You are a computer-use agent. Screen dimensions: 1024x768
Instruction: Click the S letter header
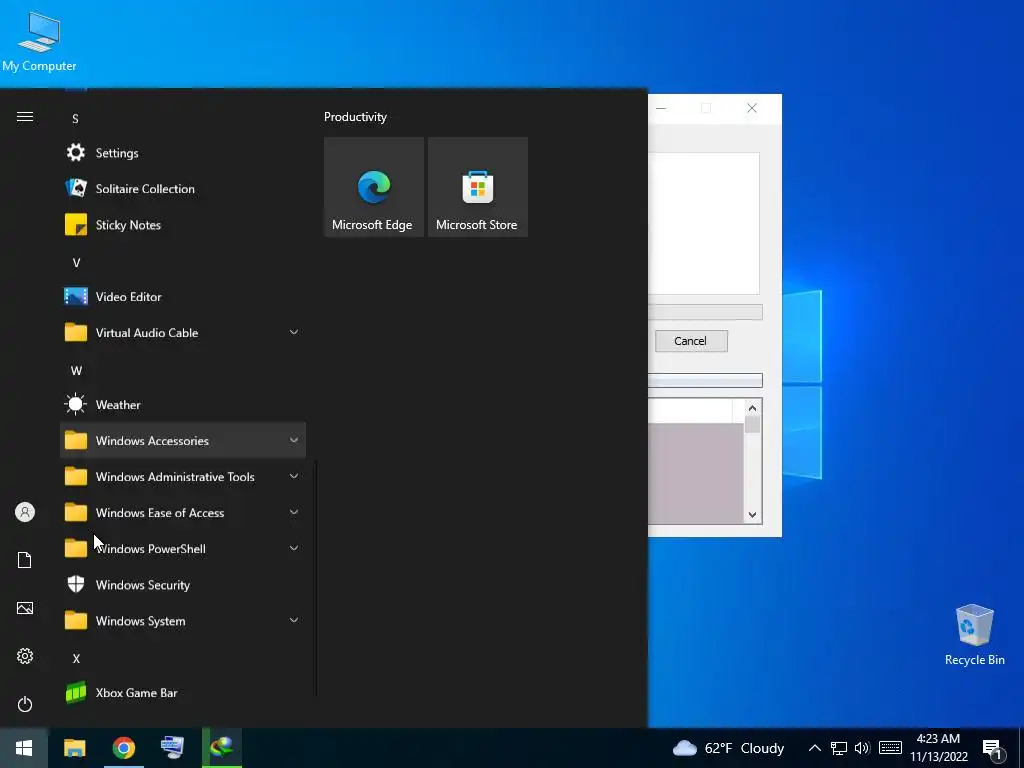point(76,119)
